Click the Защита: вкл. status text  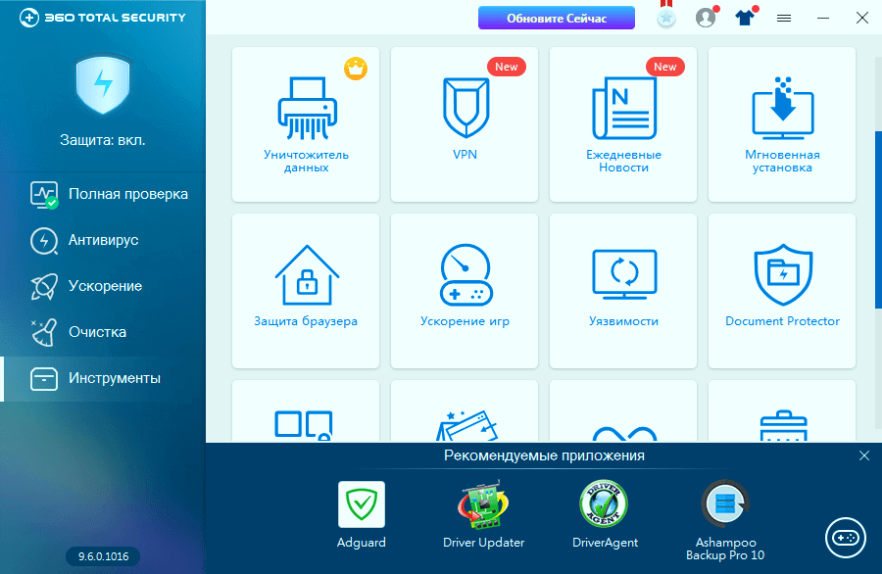(103, 140)
